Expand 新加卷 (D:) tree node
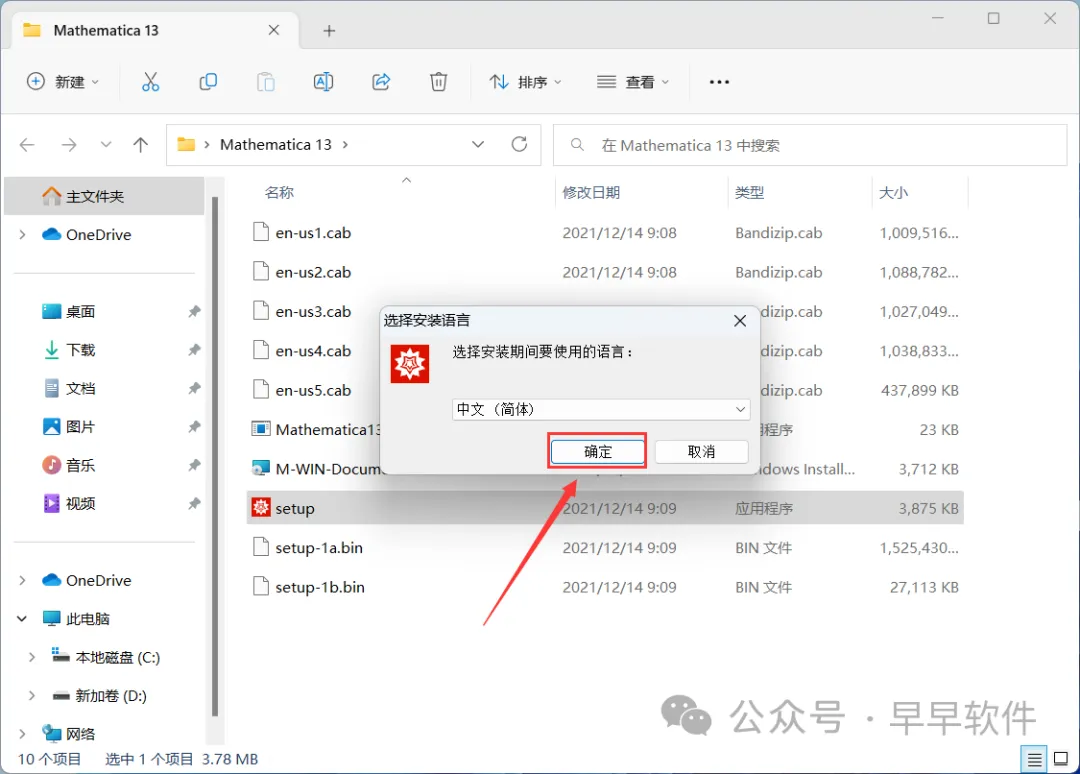The height and width of the screenshot is (774, 1080). pyautogui.click(x=32, y=695)
